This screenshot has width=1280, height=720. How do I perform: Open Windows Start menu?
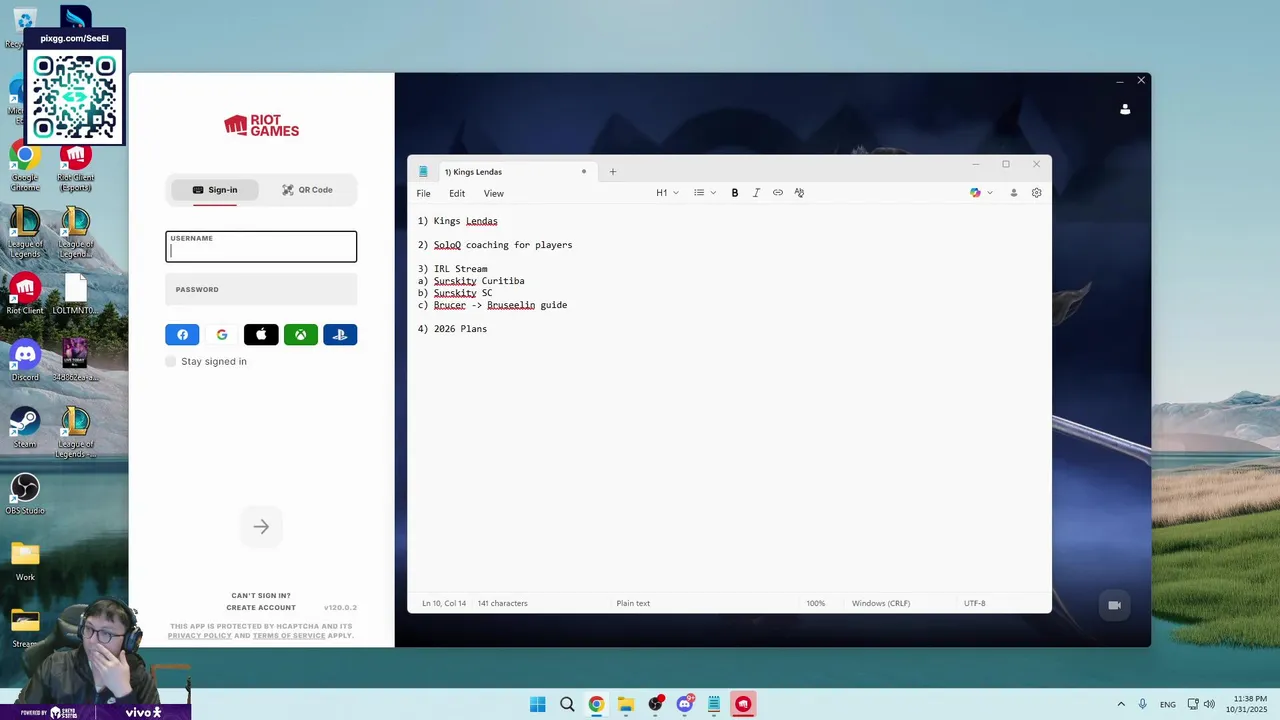pyautogui.click(x=537, y=704)
